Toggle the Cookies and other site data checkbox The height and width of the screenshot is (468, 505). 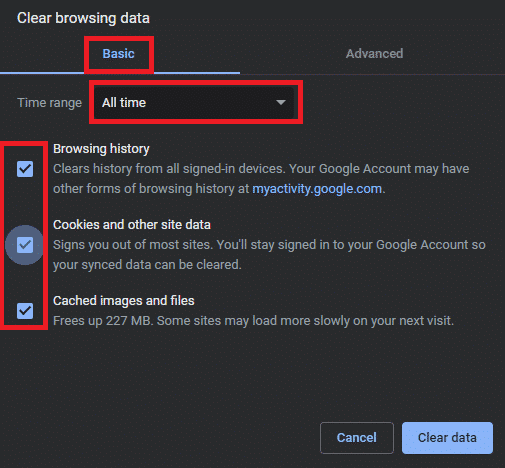click(25, 245)
